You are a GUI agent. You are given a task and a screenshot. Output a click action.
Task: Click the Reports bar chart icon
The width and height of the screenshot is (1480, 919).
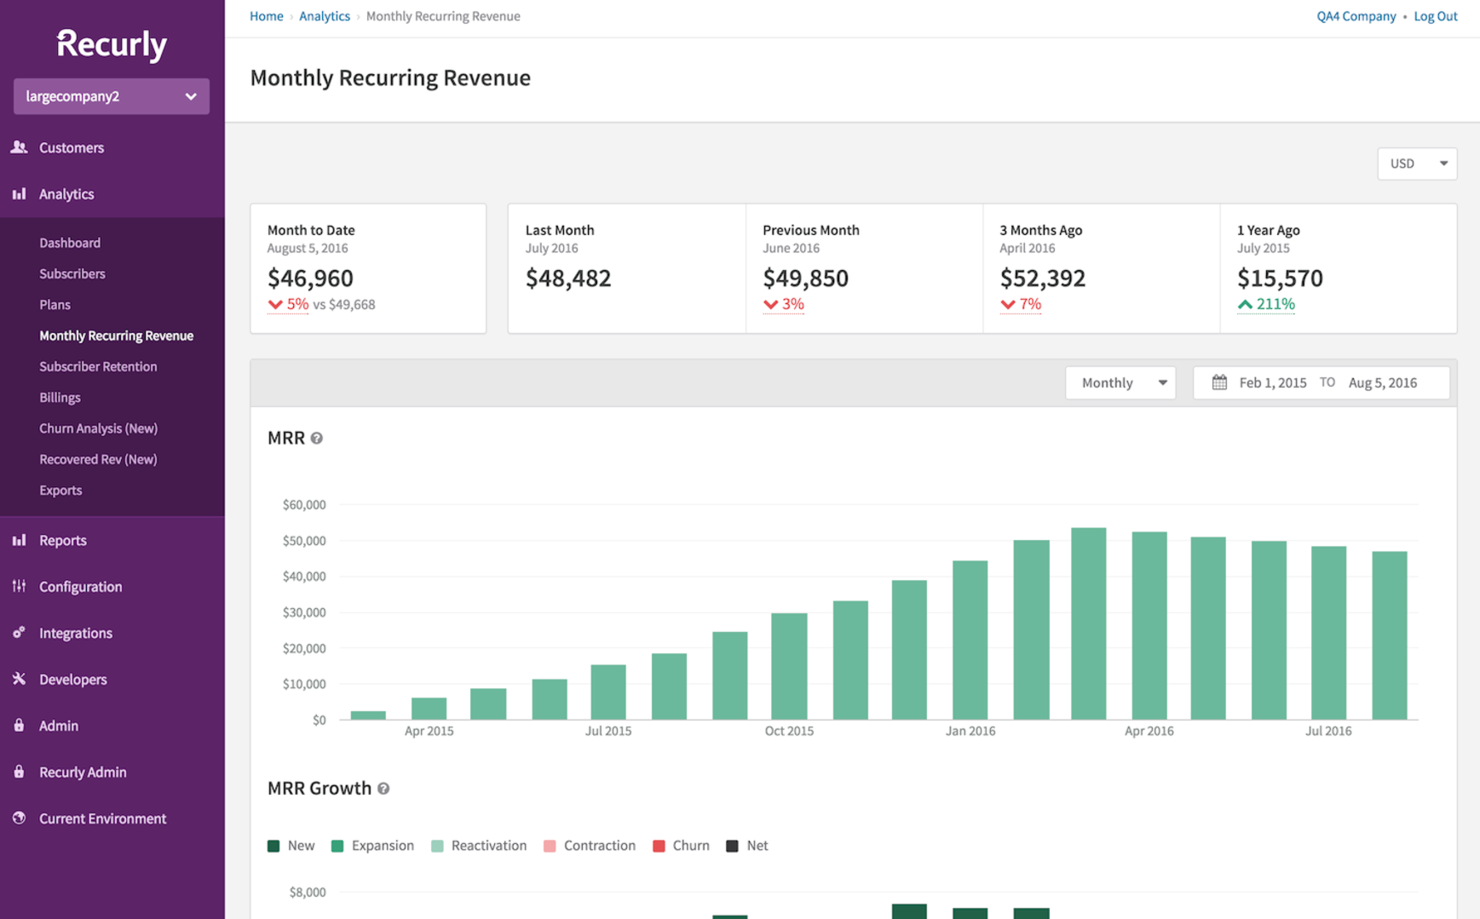tap(19, 540)
